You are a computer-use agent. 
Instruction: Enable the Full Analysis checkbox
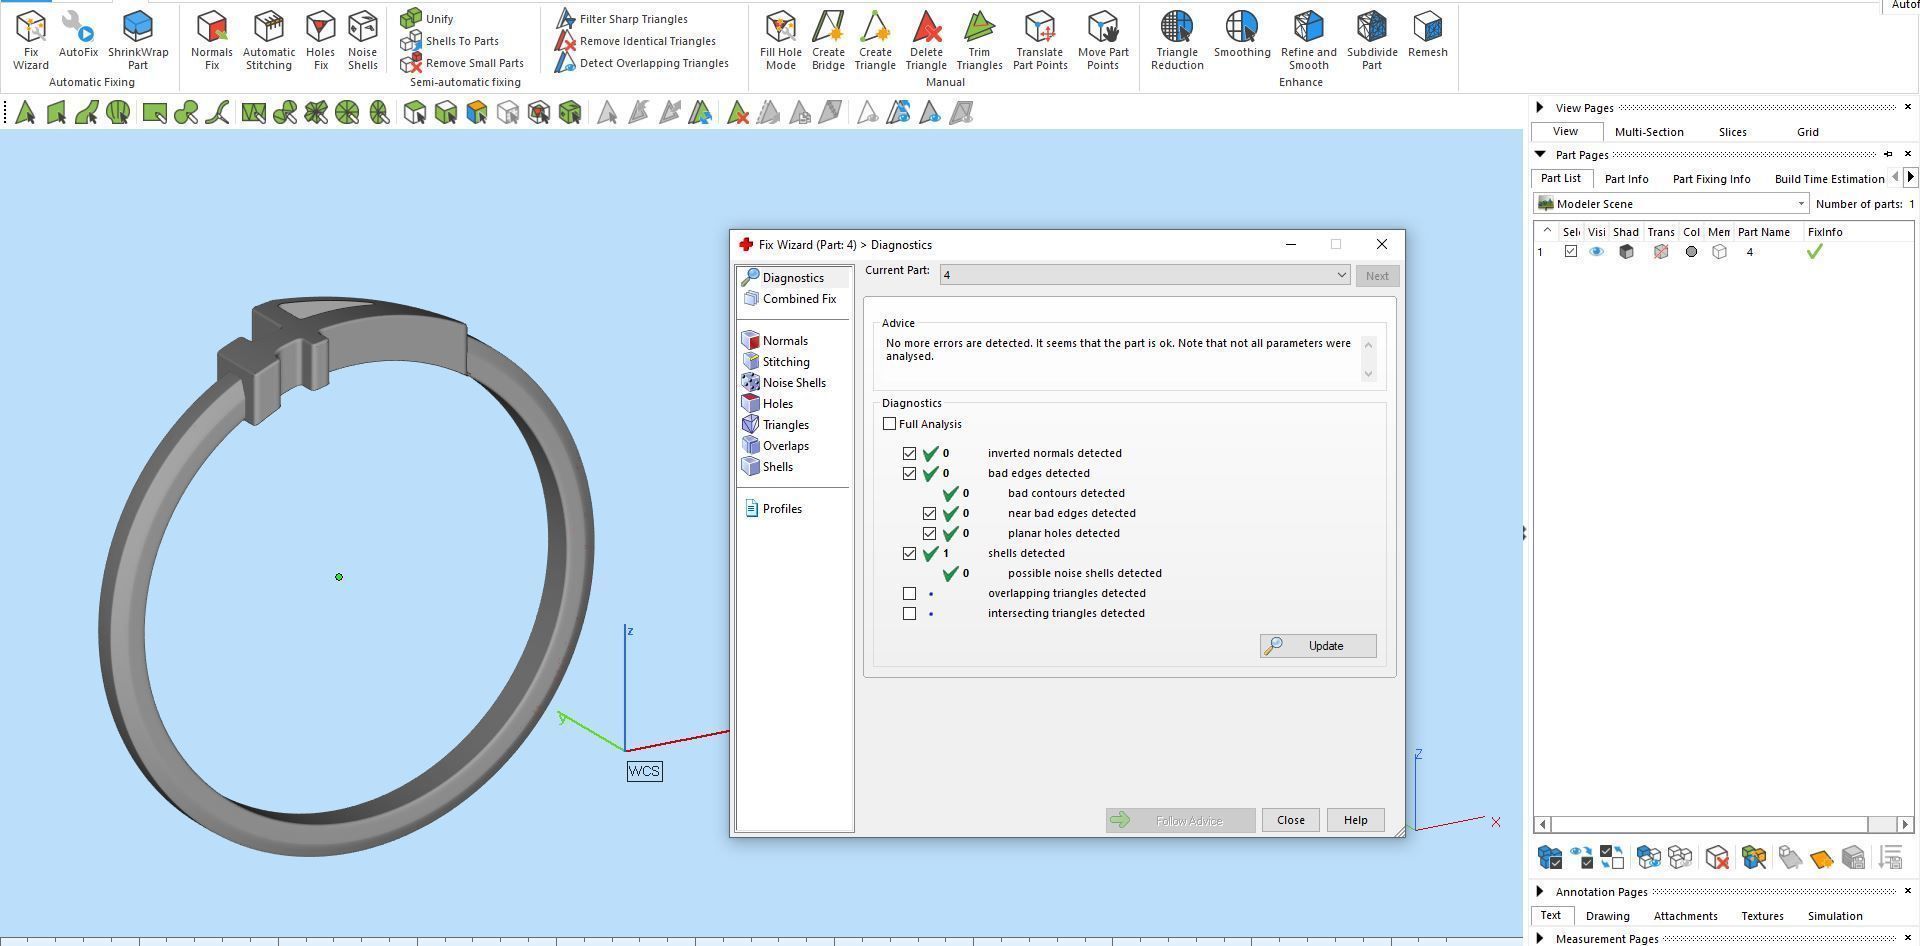[890, 424]
